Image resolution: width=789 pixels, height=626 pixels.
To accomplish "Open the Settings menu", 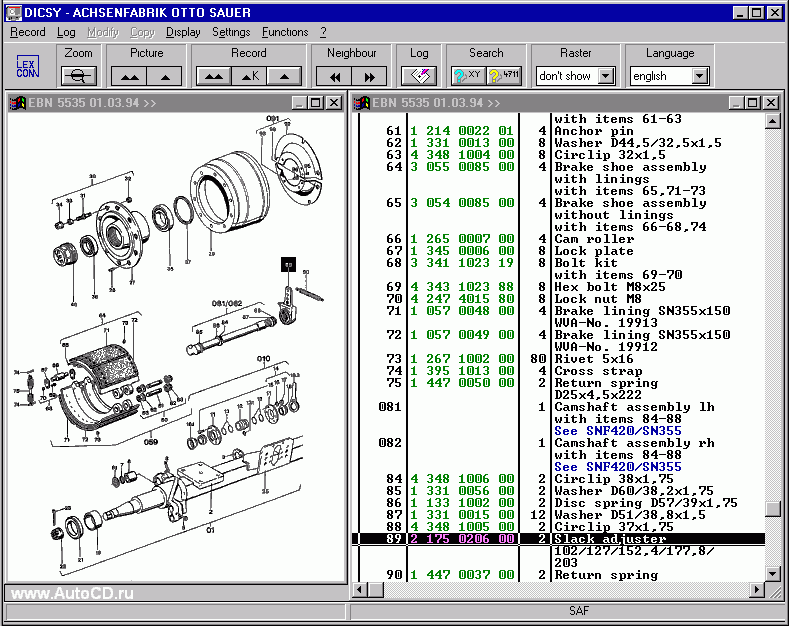I will (x=231, y=32).
